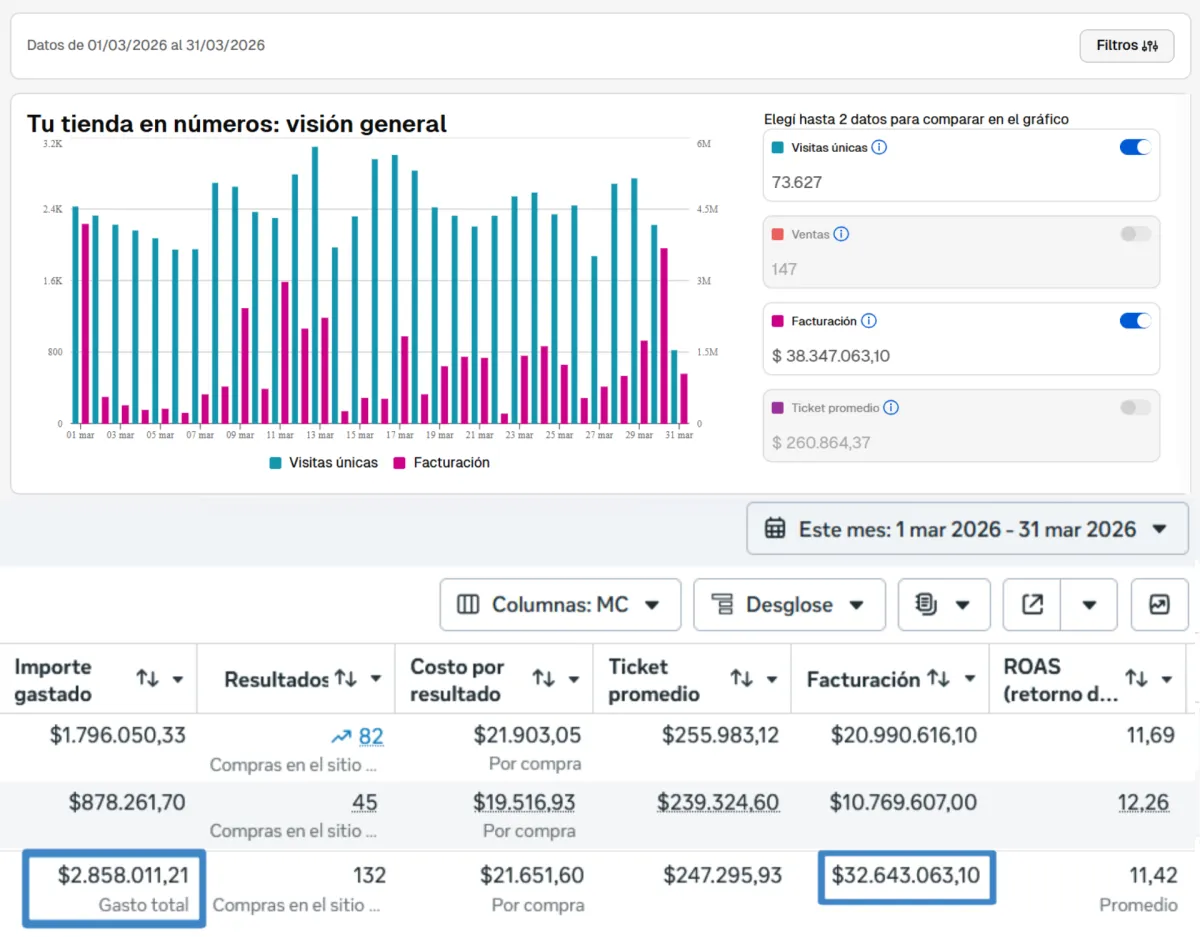1200x937 pixels.
Task: Disable the Visitas únicas toggle
Action: 1135,147
